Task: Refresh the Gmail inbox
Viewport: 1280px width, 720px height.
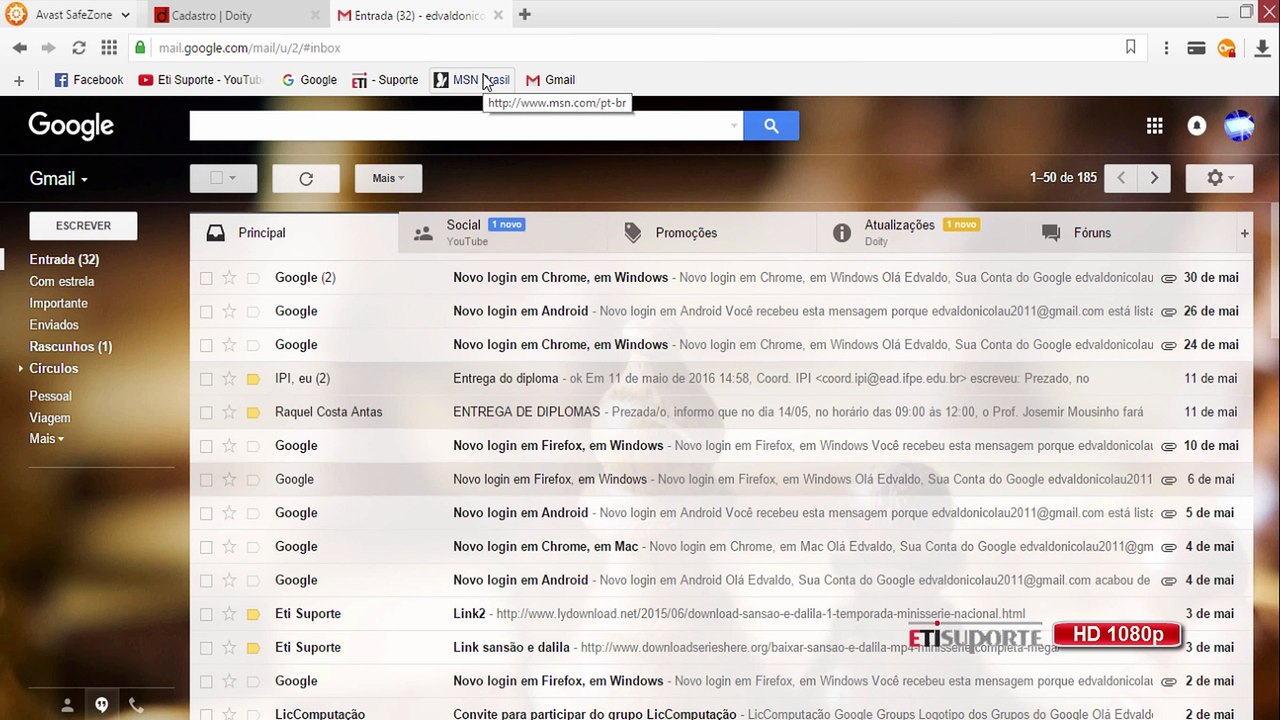Action: 306,178
